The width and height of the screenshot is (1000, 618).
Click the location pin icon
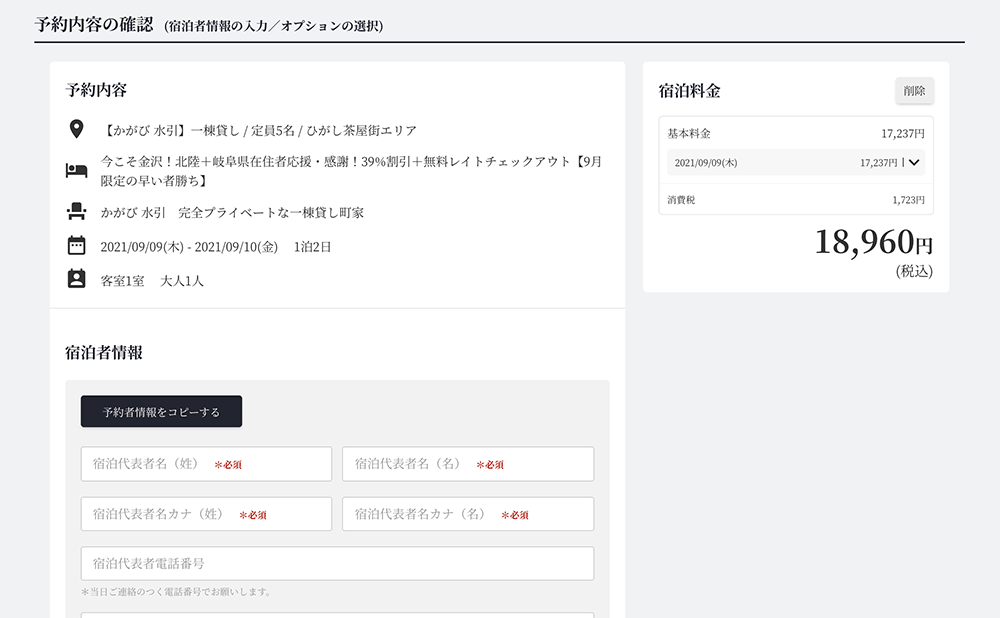(77, 129)
